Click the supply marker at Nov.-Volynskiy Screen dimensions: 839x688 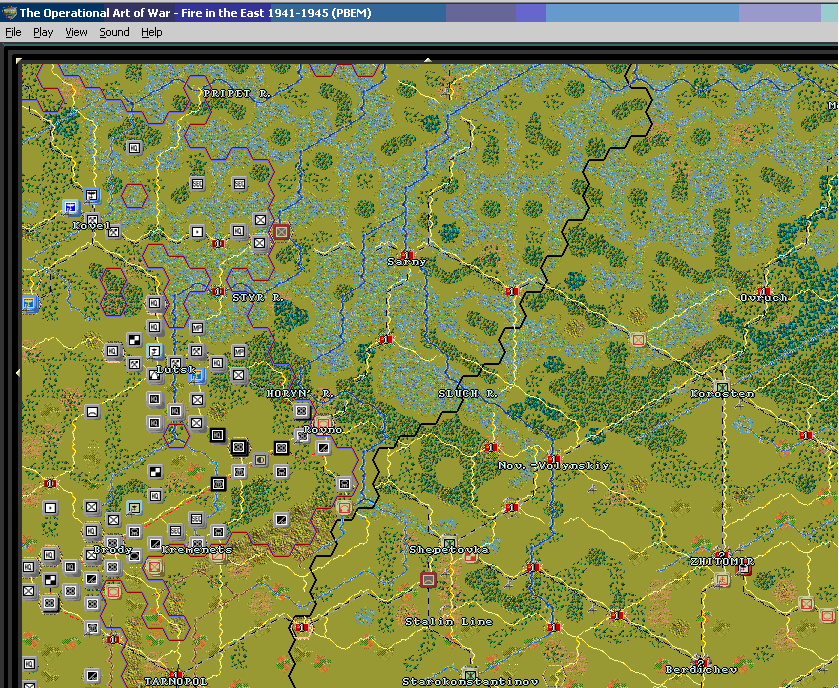pyautogui.click(x=554, y=458)
